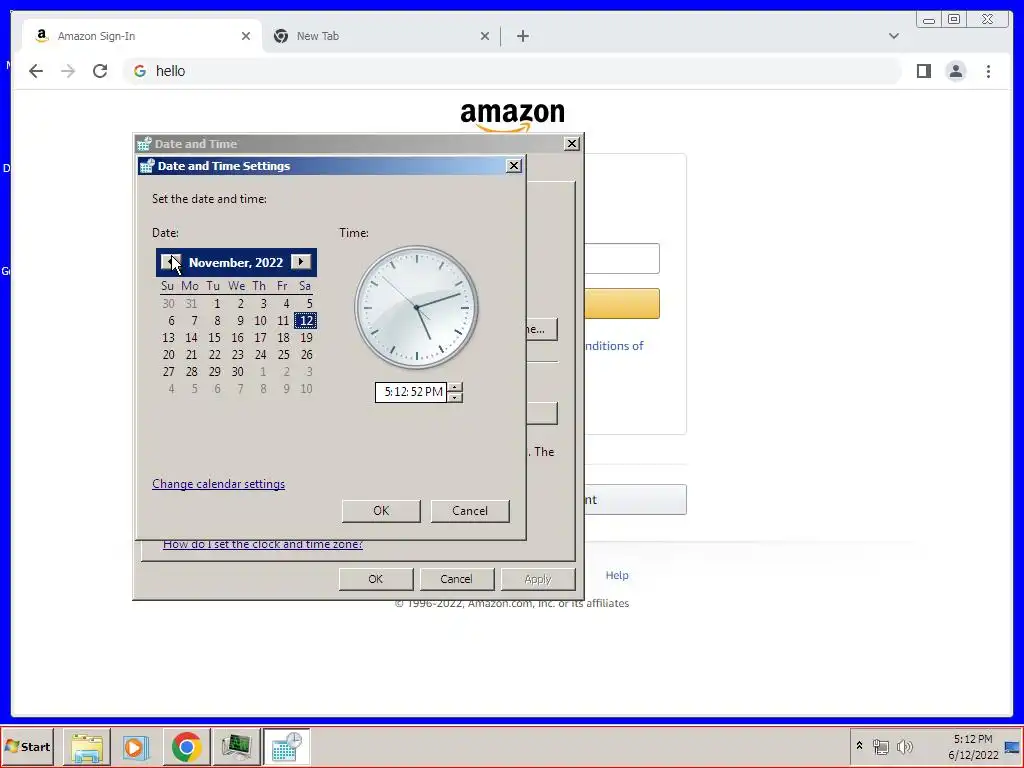
Task: Click the analog clock face
Action: 416,307
